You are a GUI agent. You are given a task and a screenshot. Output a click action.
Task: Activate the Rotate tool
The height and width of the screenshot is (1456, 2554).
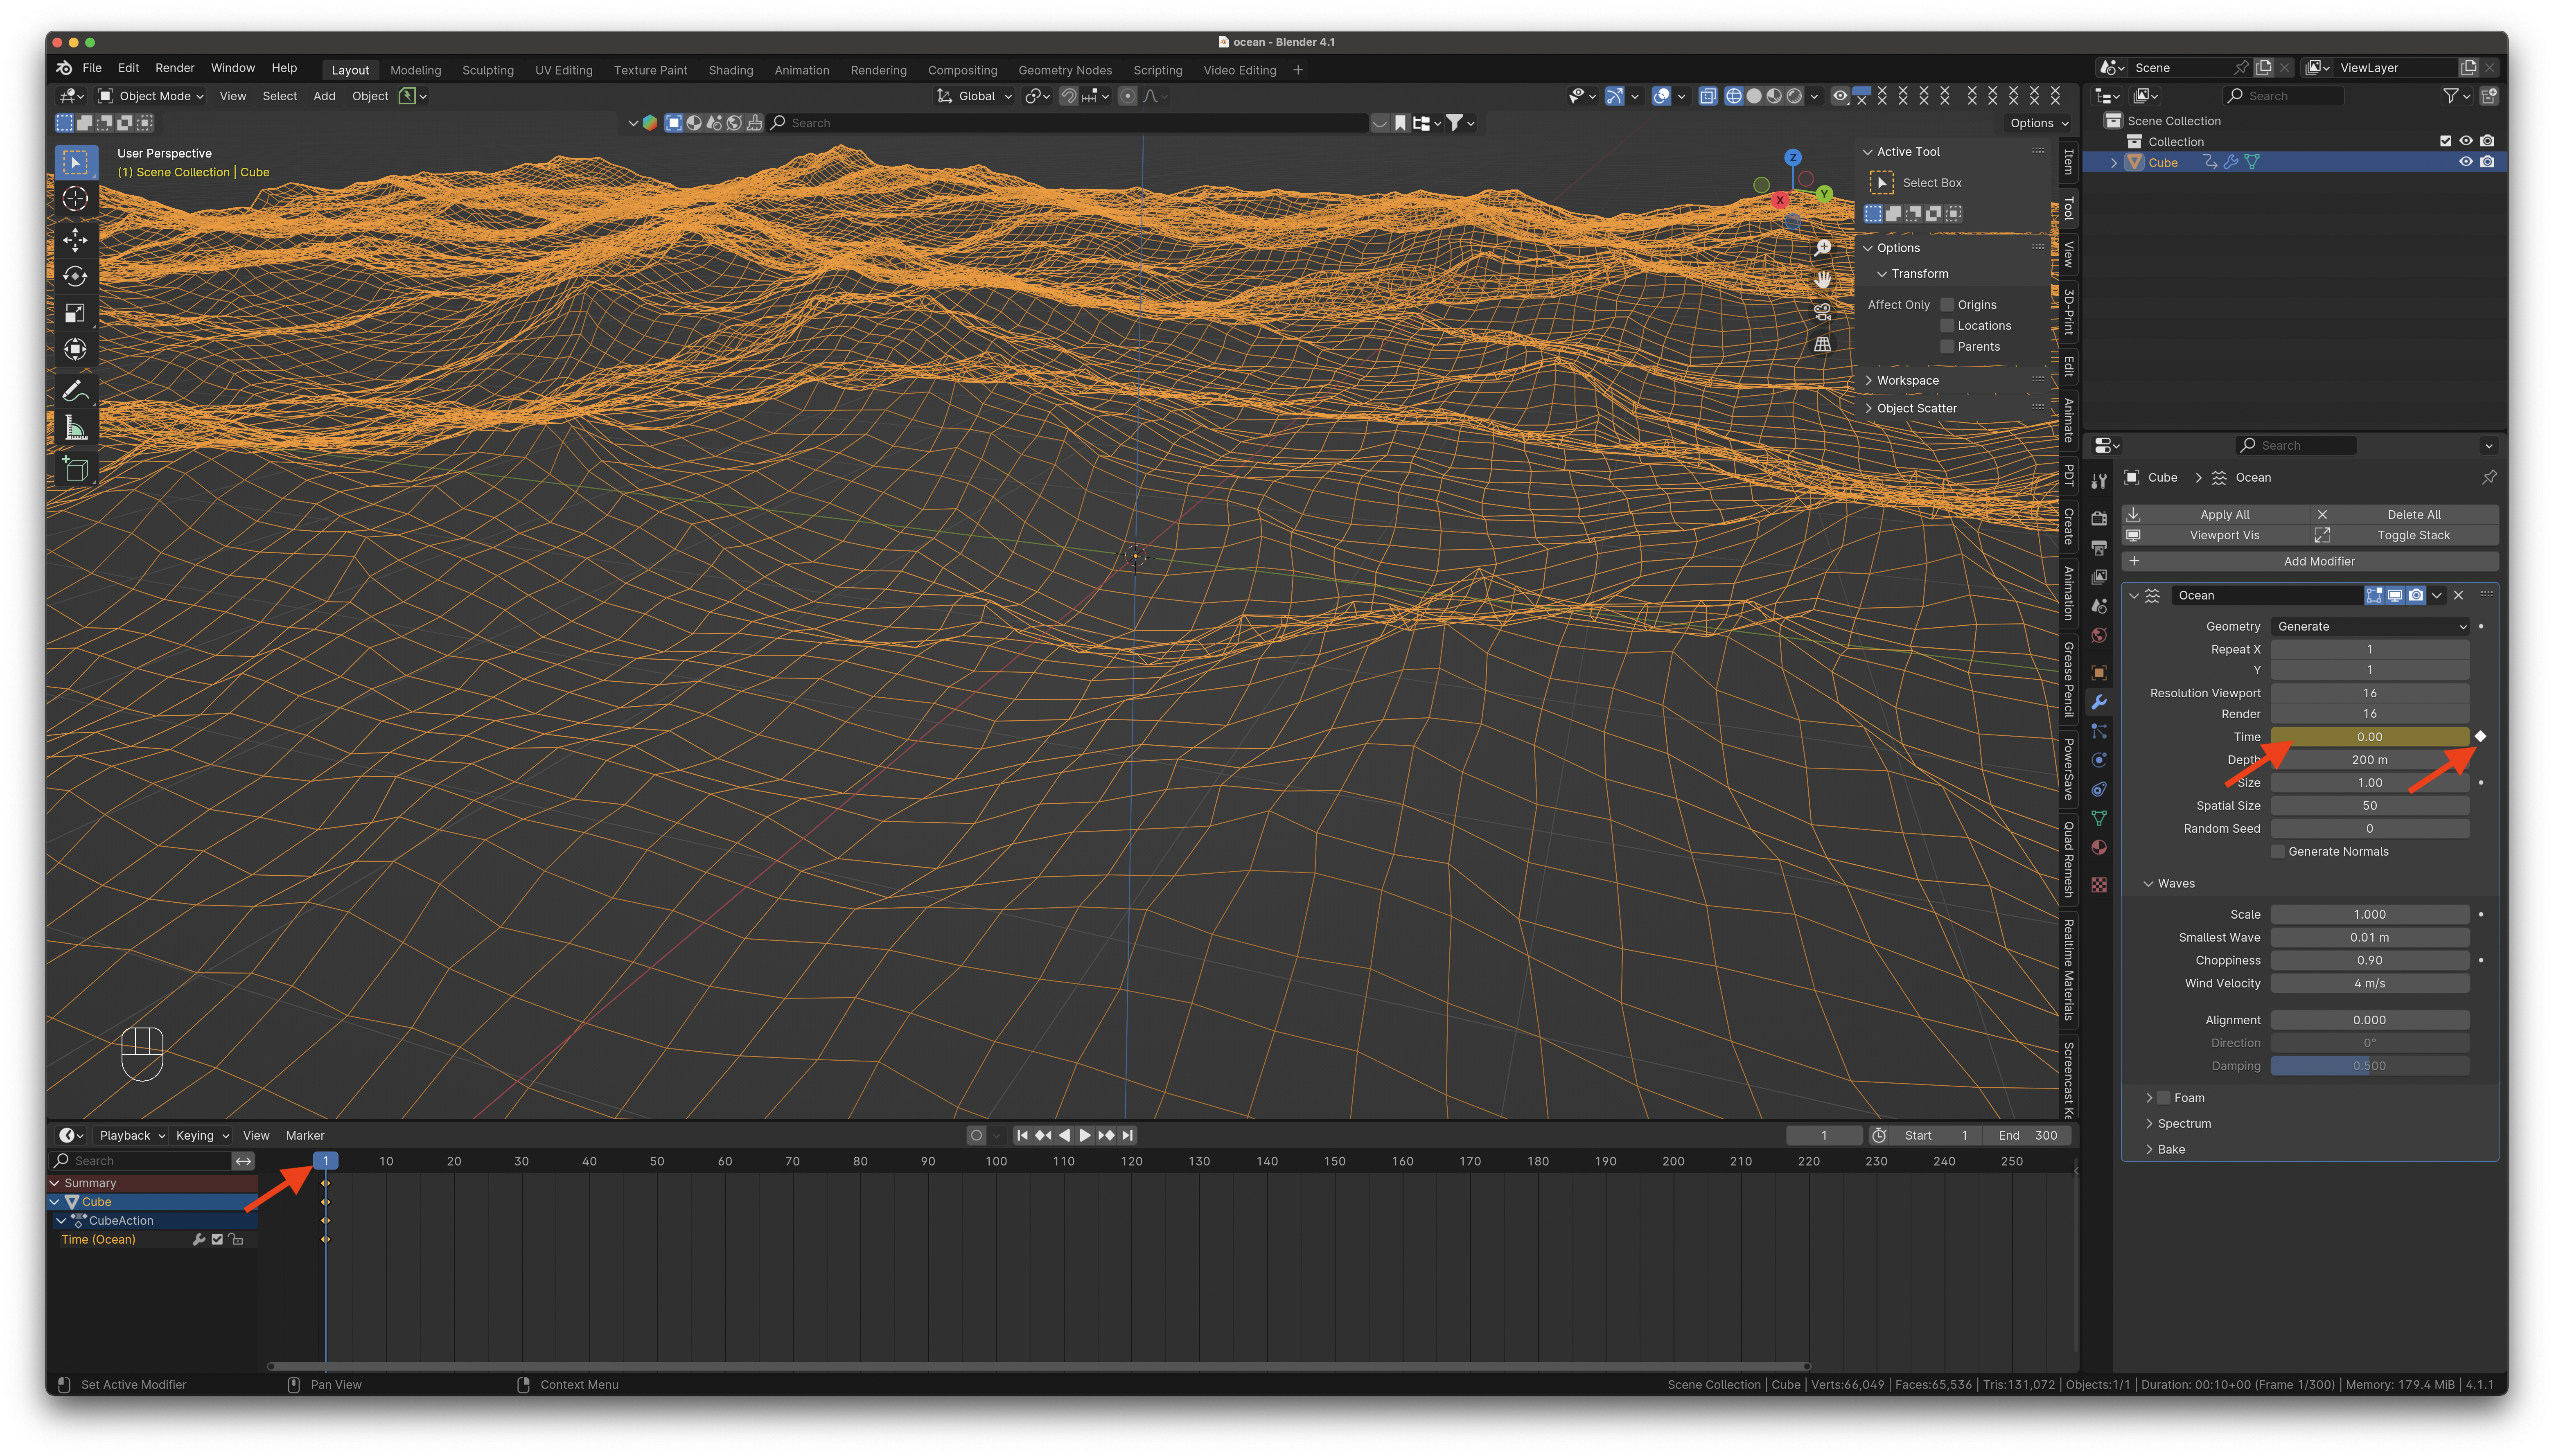coord(75,276)
